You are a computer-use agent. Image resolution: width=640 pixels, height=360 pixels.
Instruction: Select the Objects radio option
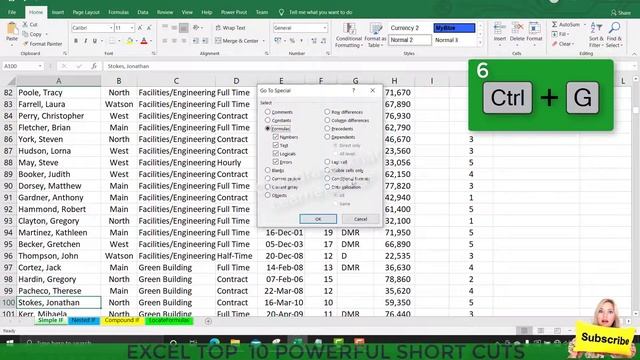pos(267,195)
